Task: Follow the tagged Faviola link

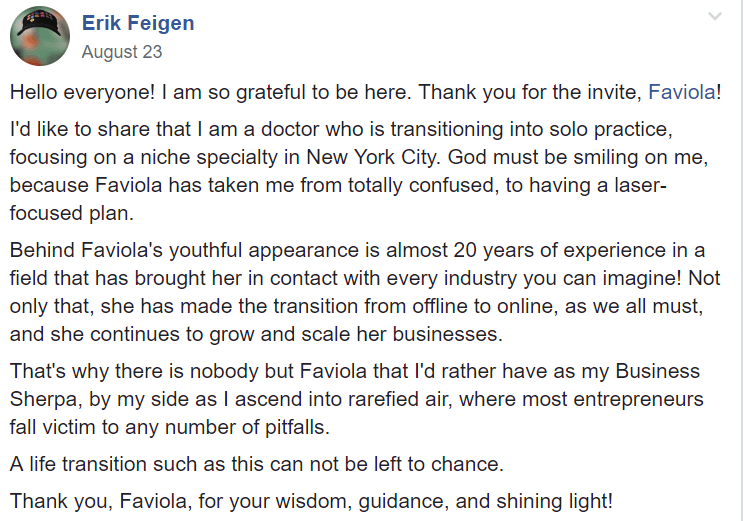Action: coord(682,92)
